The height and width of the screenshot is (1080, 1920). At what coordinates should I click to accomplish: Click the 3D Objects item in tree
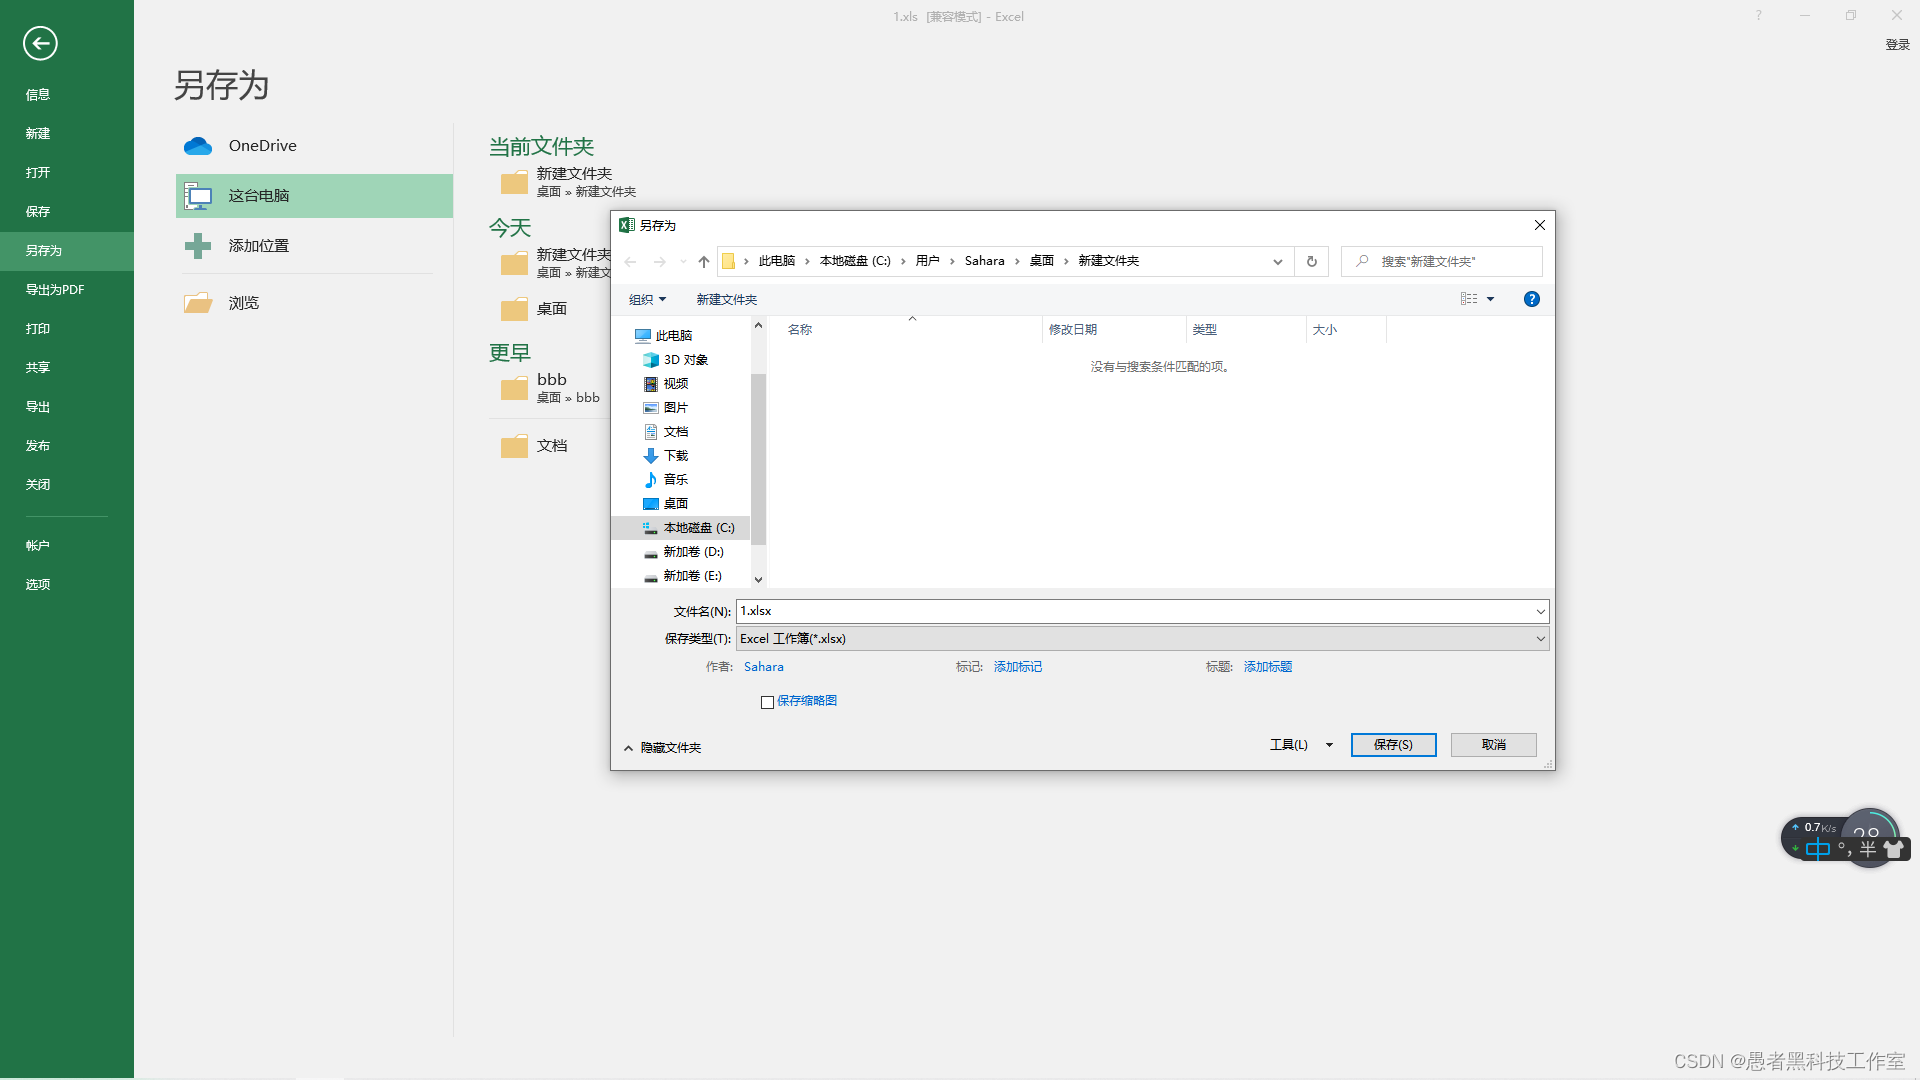tap(685, 360)
